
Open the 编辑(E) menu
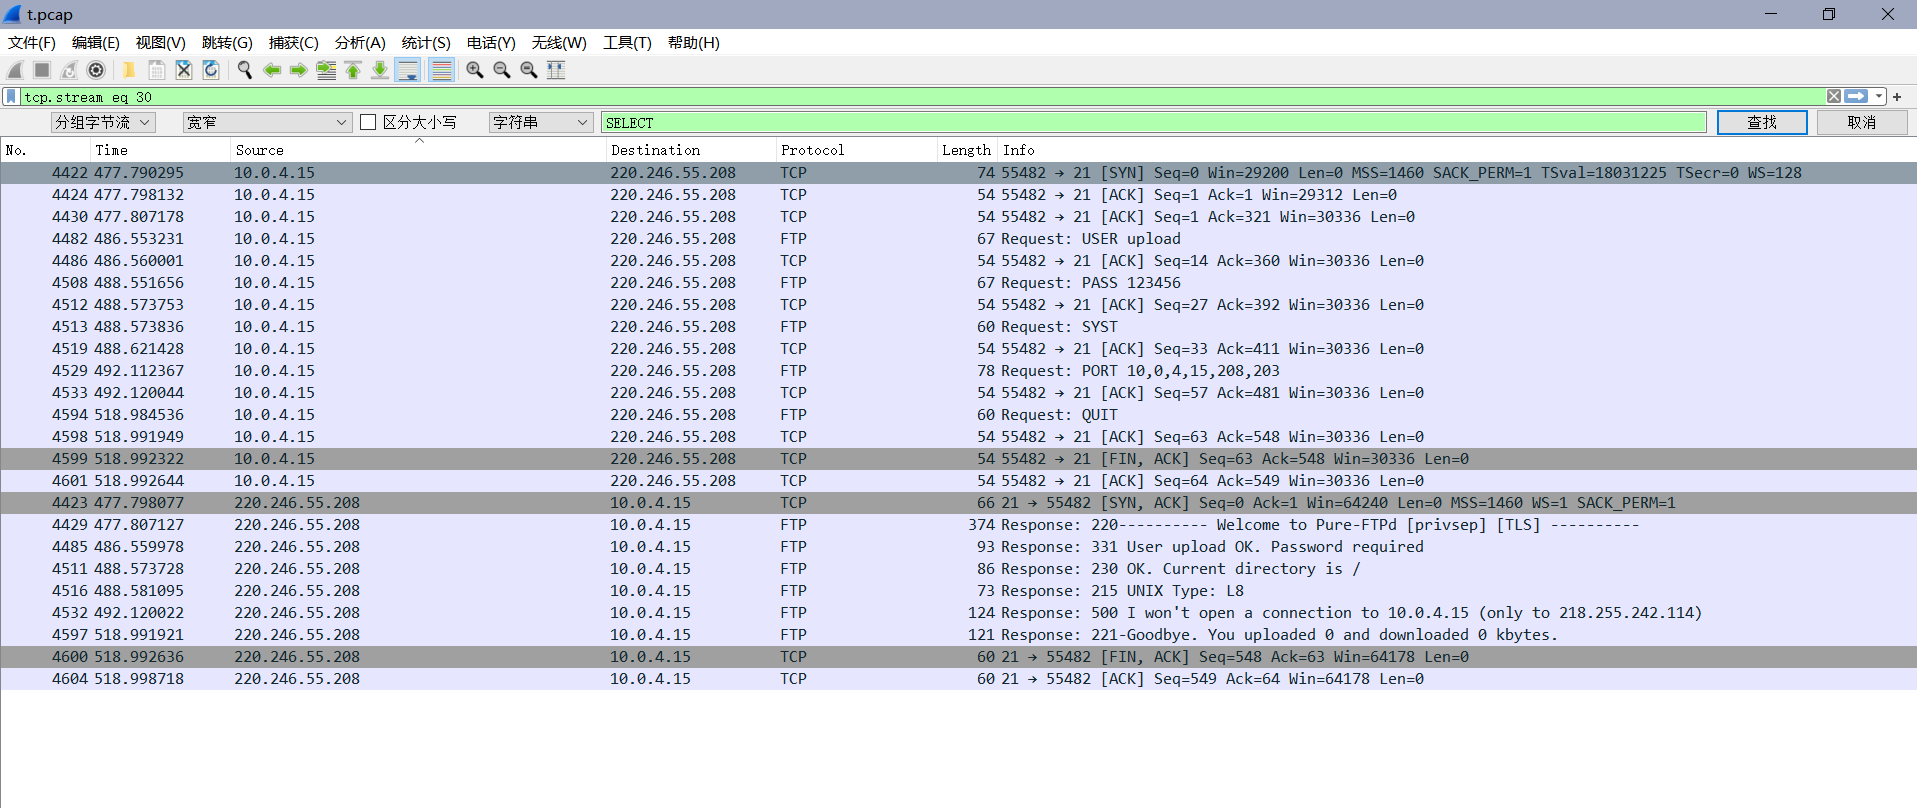click(x=96, y=43)
